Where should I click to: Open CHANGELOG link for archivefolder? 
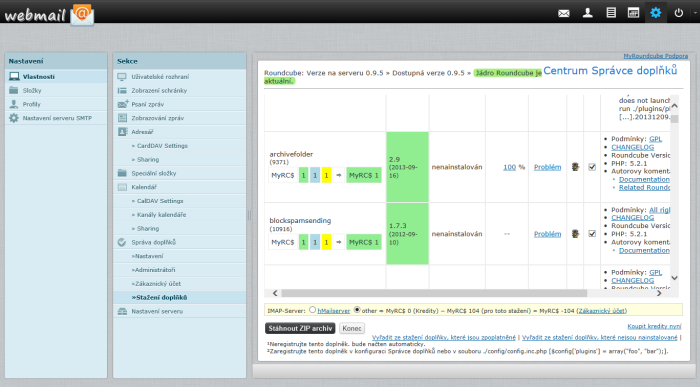click(633, 147)
